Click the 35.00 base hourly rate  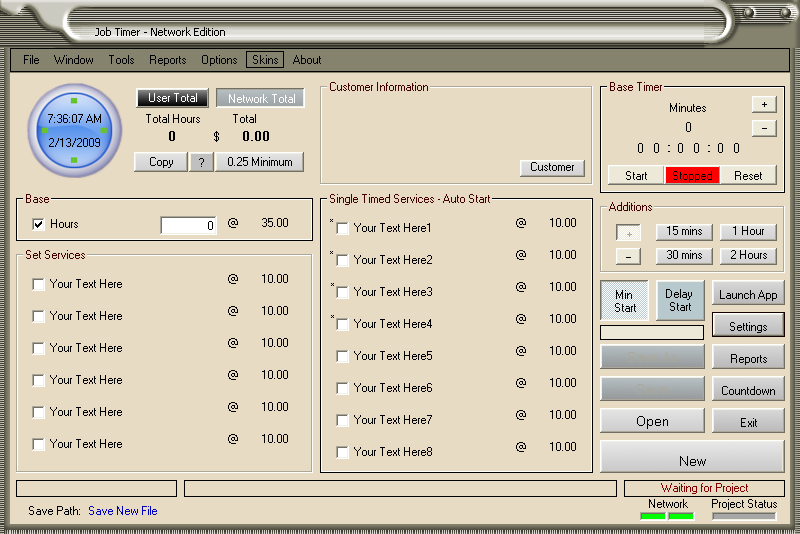coord(275,223)
